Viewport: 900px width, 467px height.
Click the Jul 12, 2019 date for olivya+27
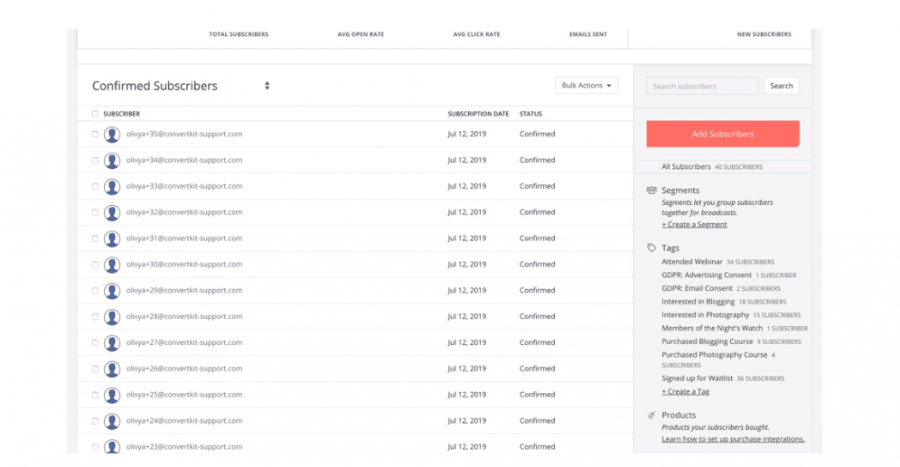coord(467,343)
